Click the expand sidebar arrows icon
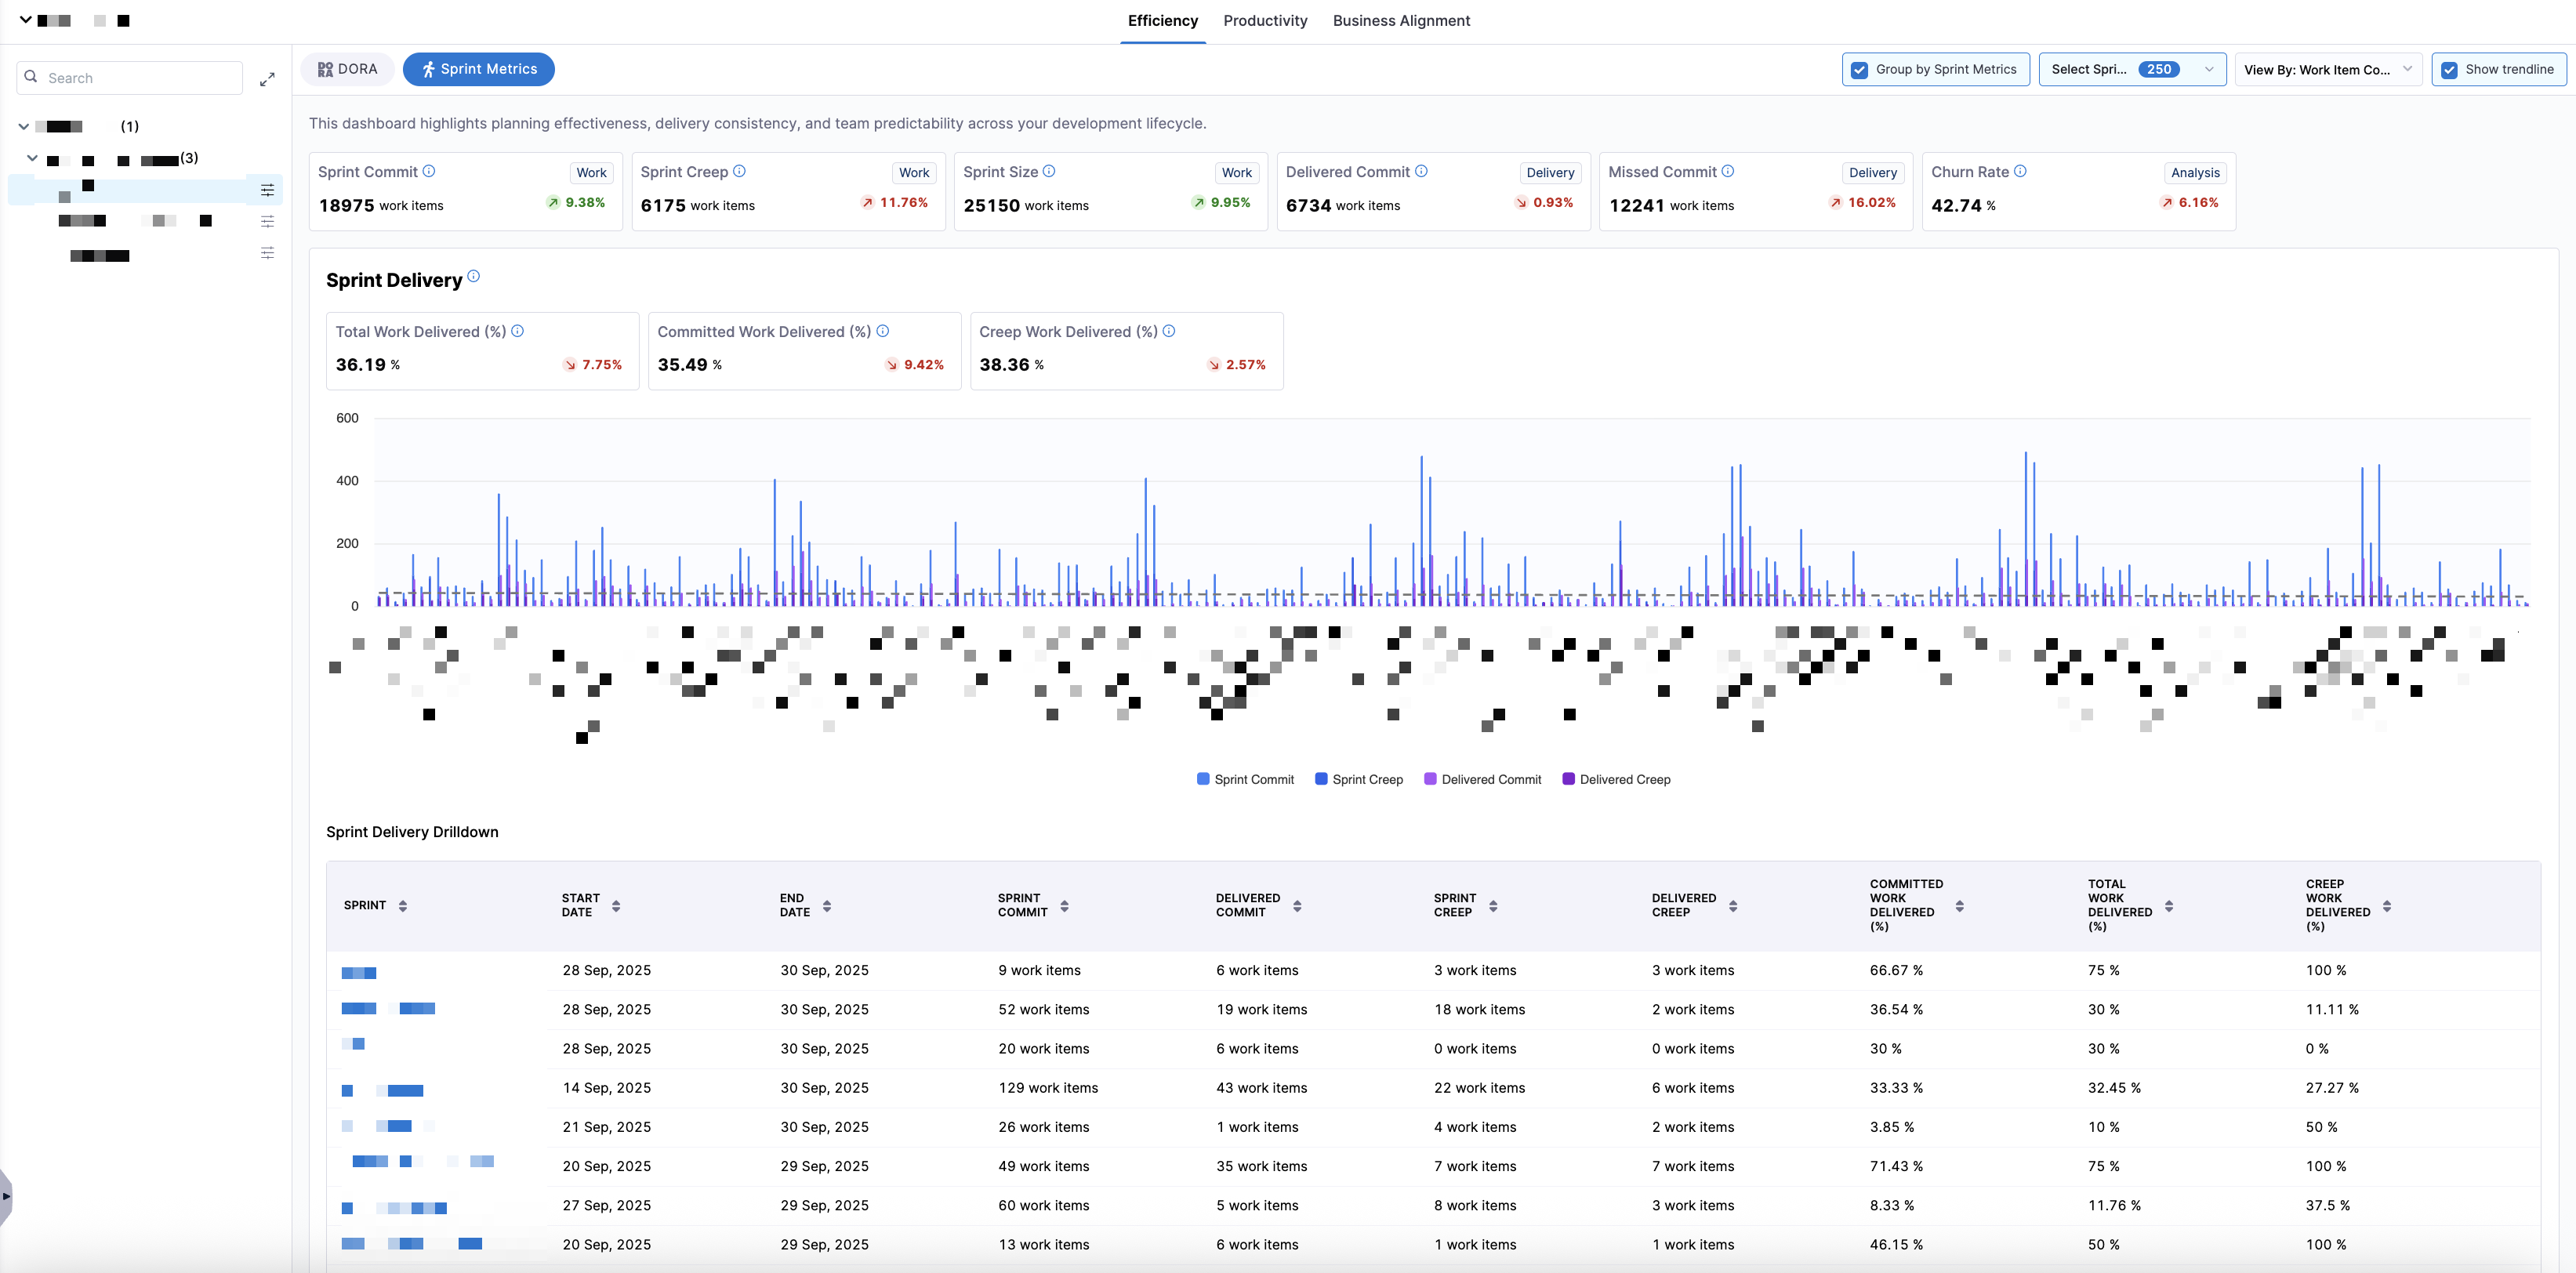This screenshot has width=2576, height=1273. [x=267, y=79]
